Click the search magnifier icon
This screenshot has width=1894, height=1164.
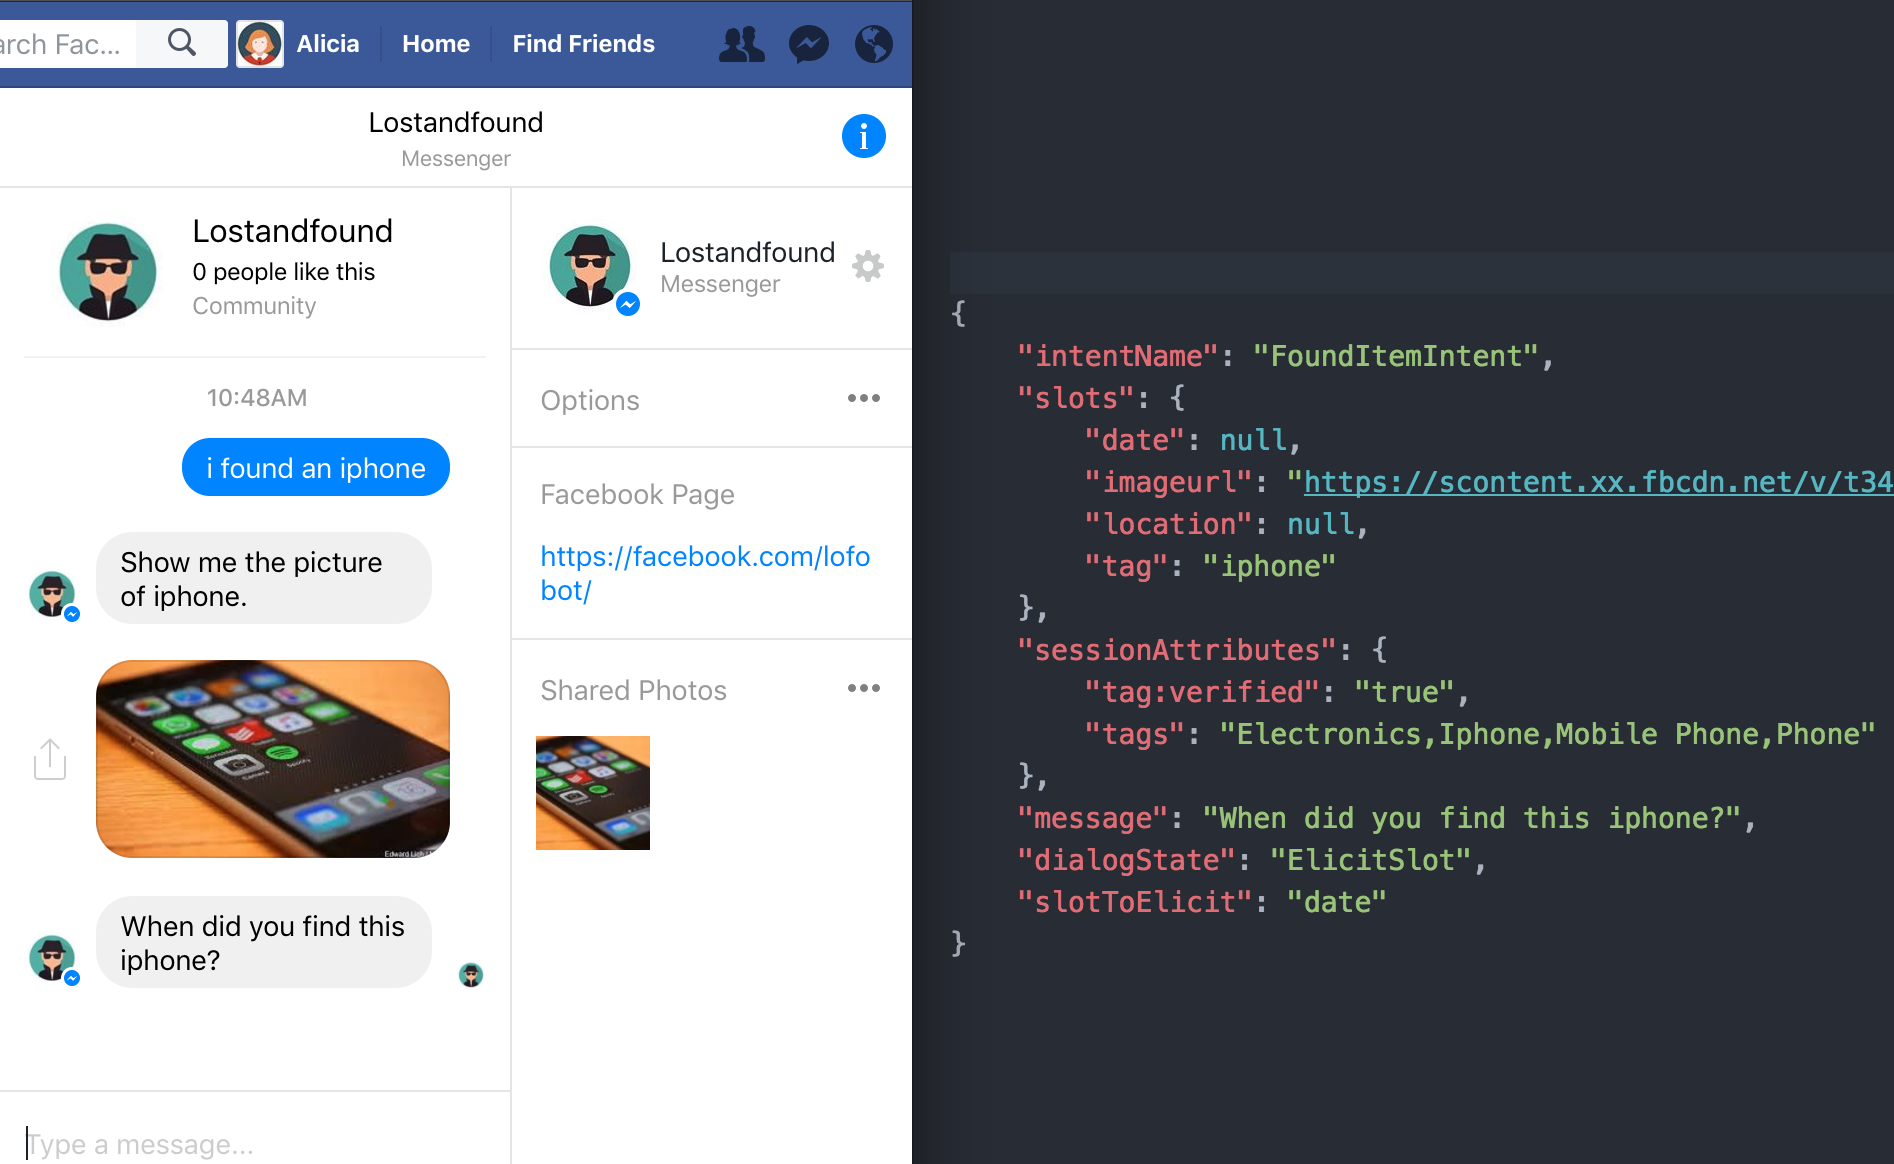point(182,43)
